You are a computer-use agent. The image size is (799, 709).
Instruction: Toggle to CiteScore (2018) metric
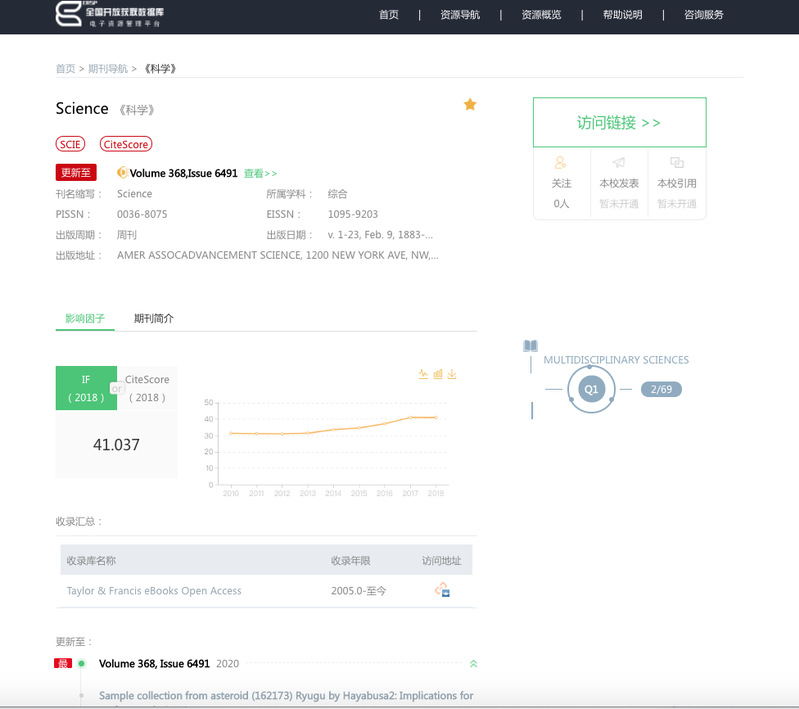point(147,388)
